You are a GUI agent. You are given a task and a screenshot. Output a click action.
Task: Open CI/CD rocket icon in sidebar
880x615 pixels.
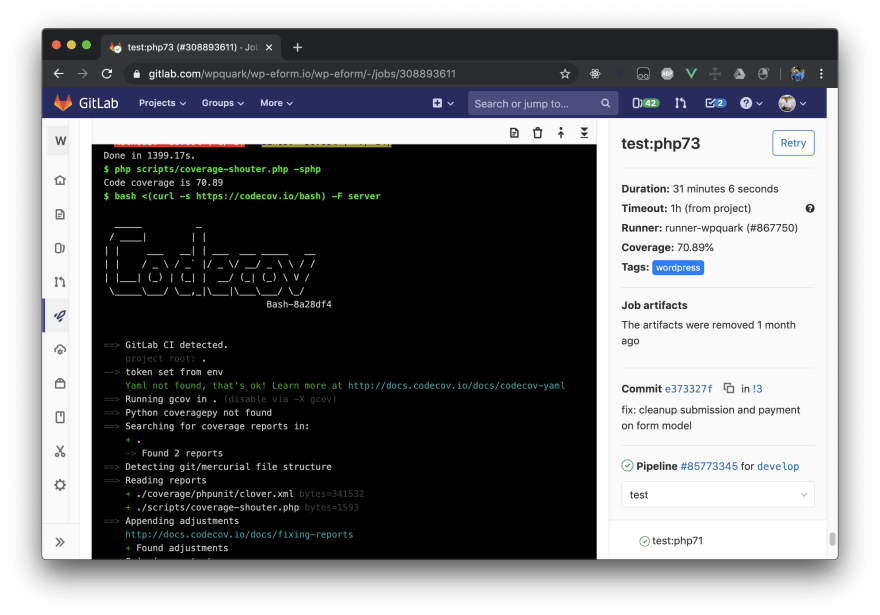(x=60, y=316)
